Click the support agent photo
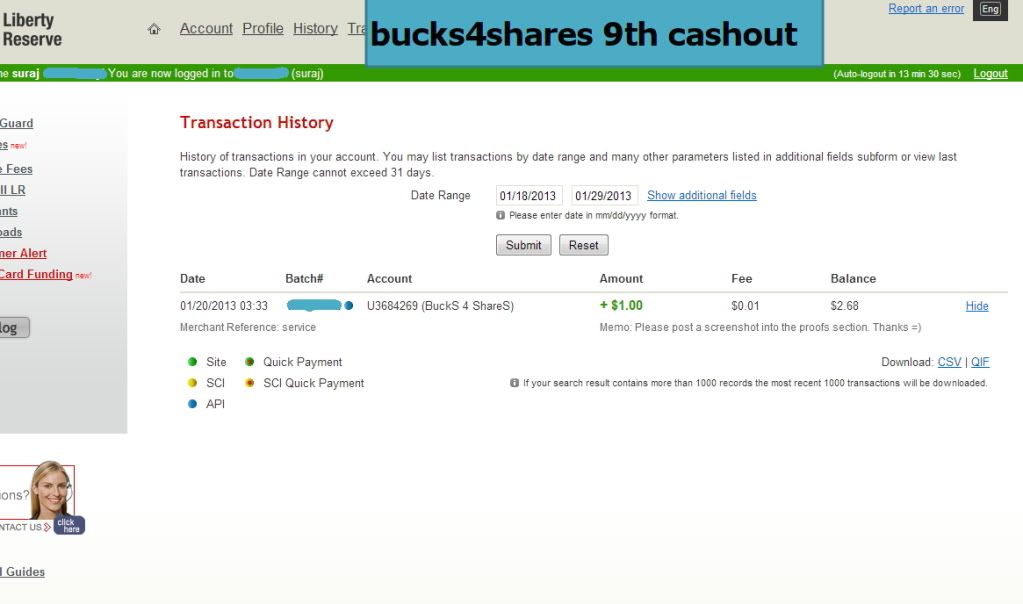This screenshot has height=604, width=1023. click(x=51, y=489)
